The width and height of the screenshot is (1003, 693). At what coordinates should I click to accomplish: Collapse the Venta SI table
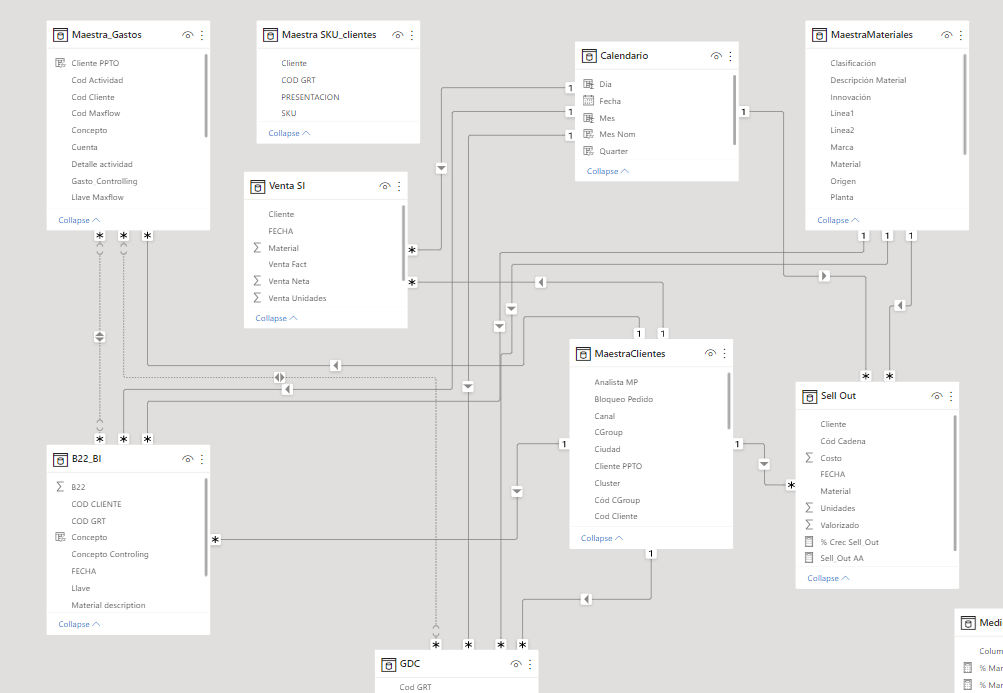(276, 318)
